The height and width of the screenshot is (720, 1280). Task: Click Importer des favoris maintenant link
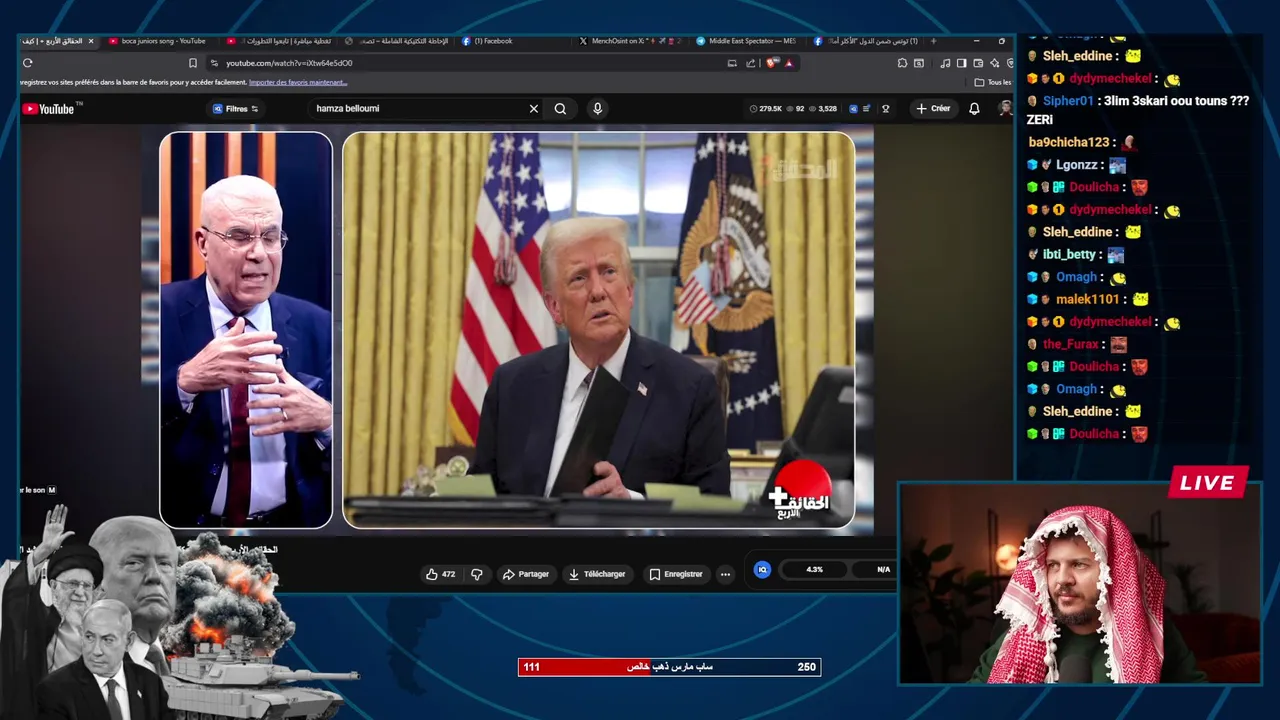click(298, 82)
